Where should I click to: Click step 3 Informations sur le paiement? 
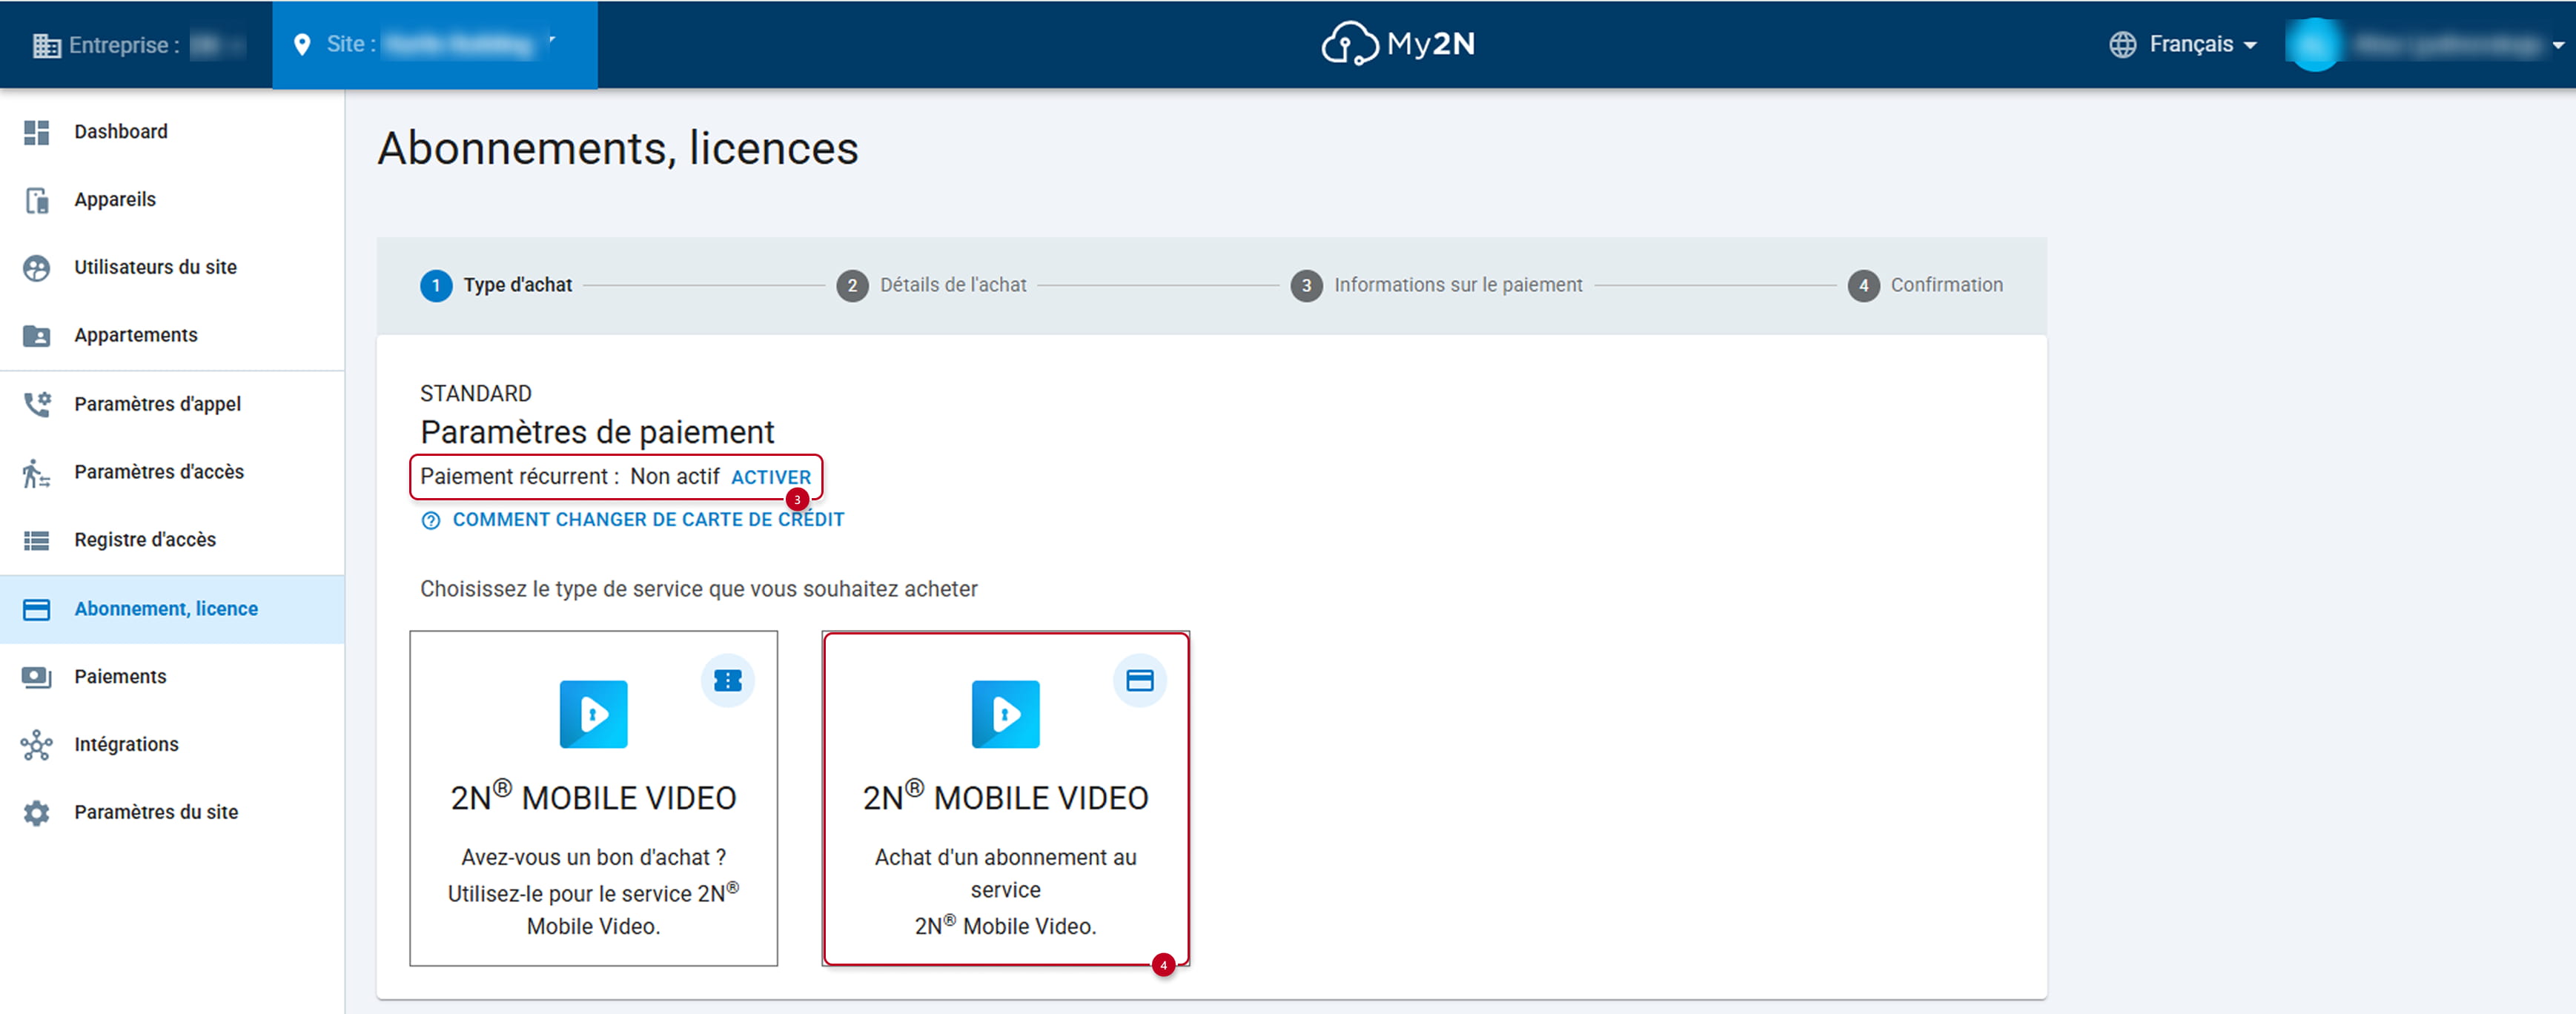[x=1436, y=285]
